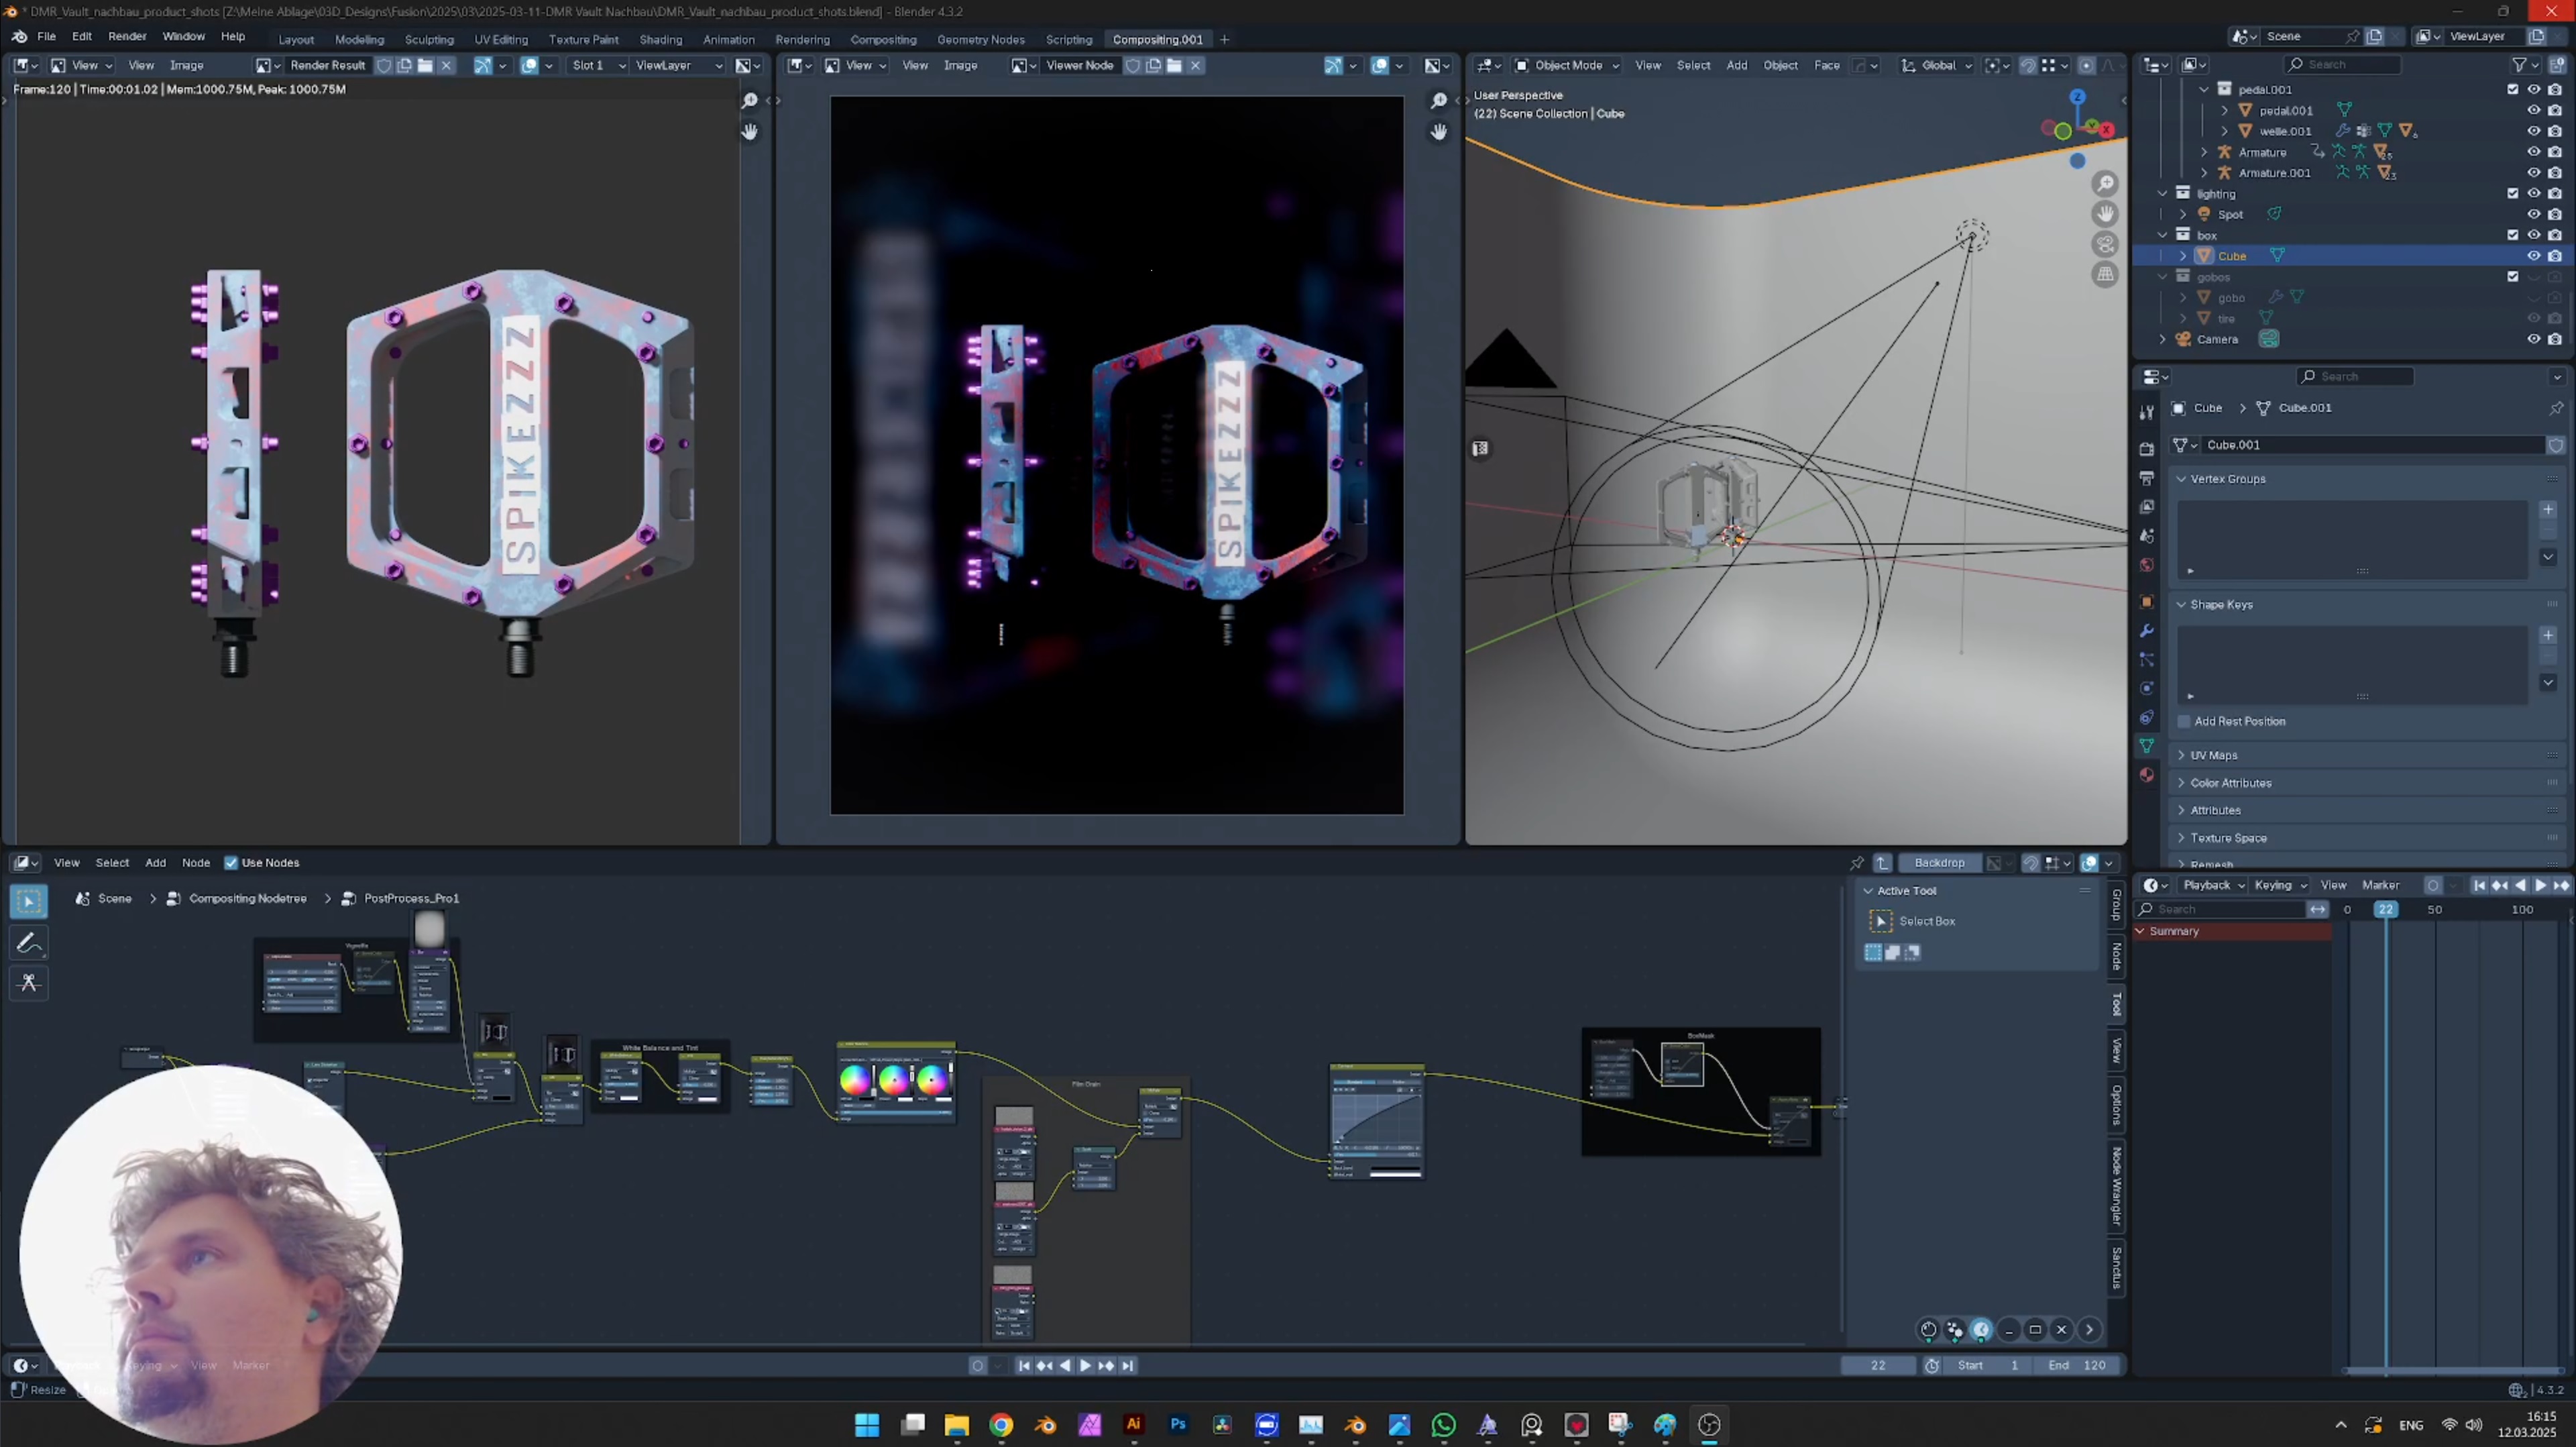Open the Material properties tab icon
This screenshot has height=1447, width=2576.
(2146, 775)
